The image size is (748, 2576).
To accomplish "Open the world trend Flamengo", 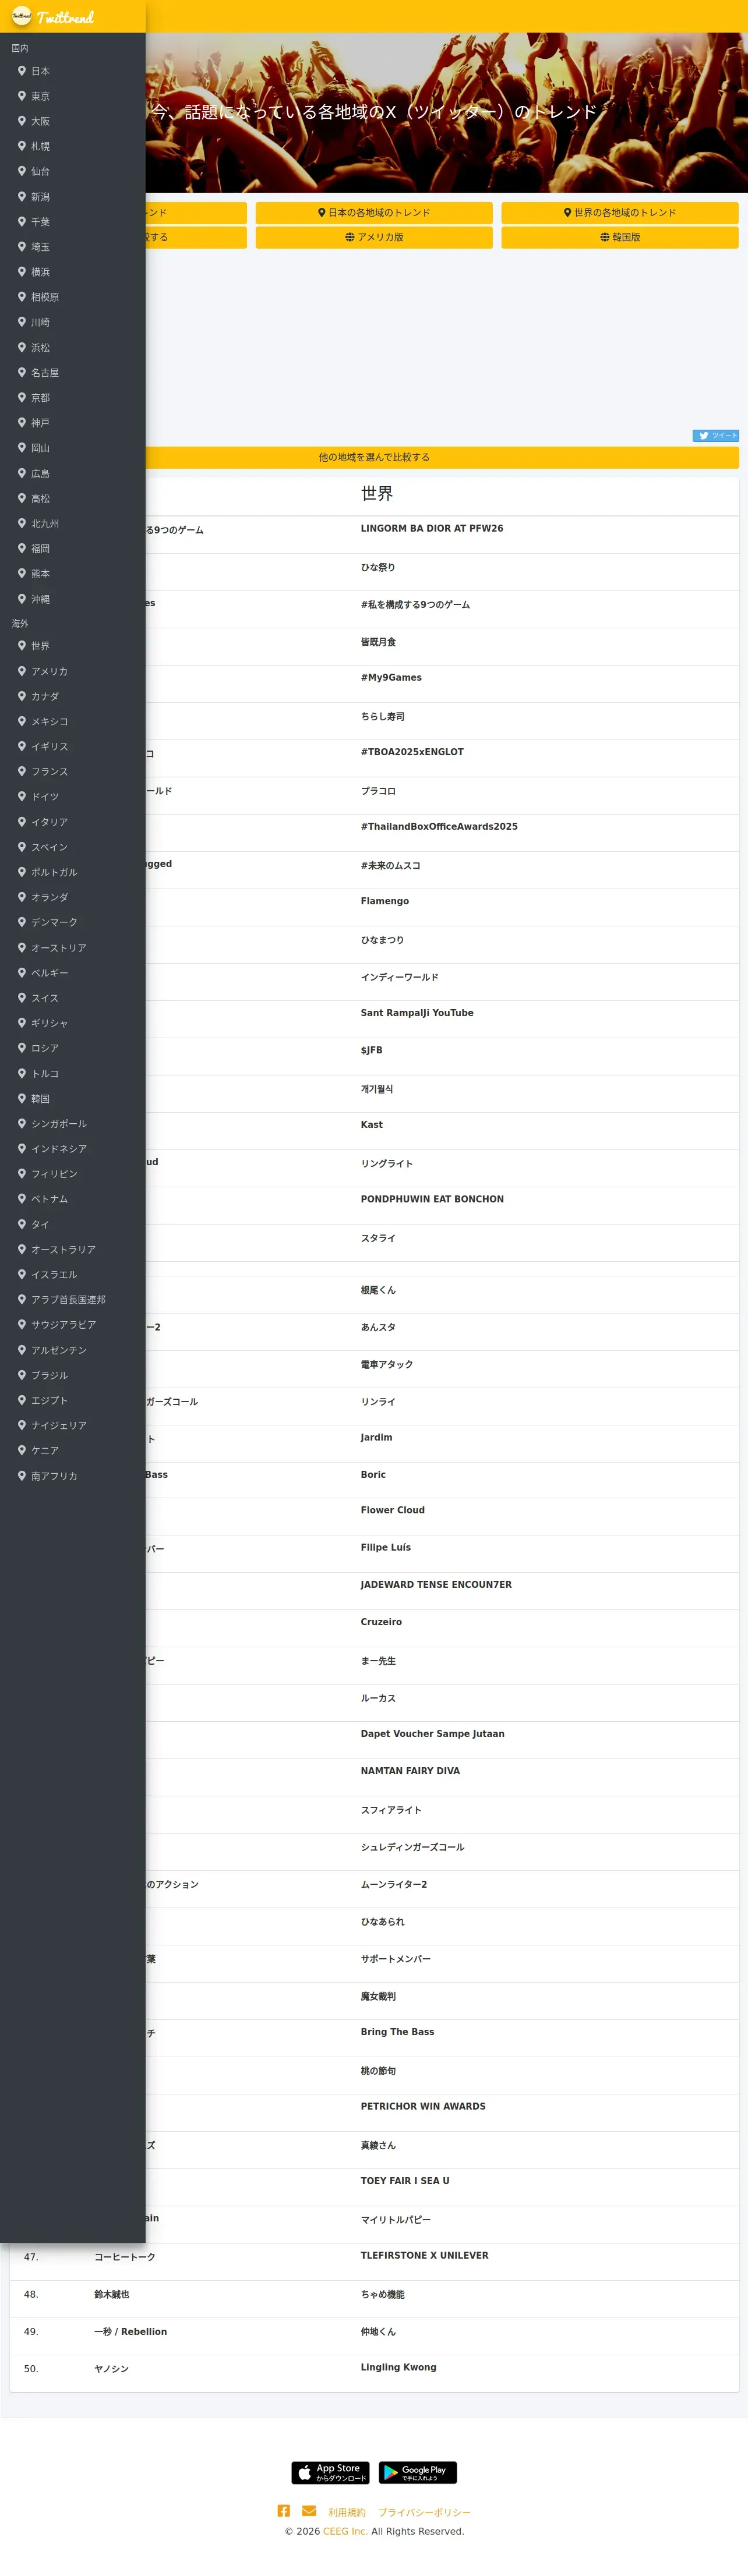I will tap(385, 901).
